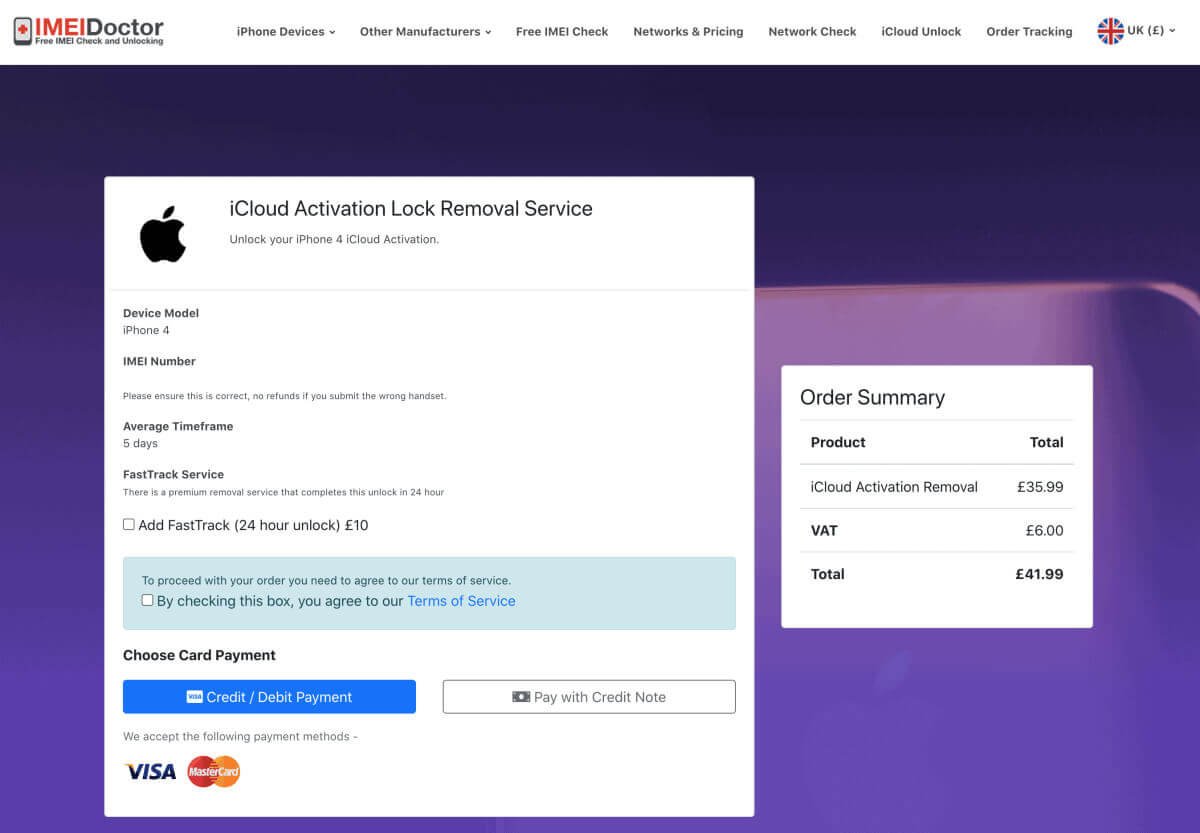Navigate to iCloud Unlock
1200x833 pixels.
[921, 31]
